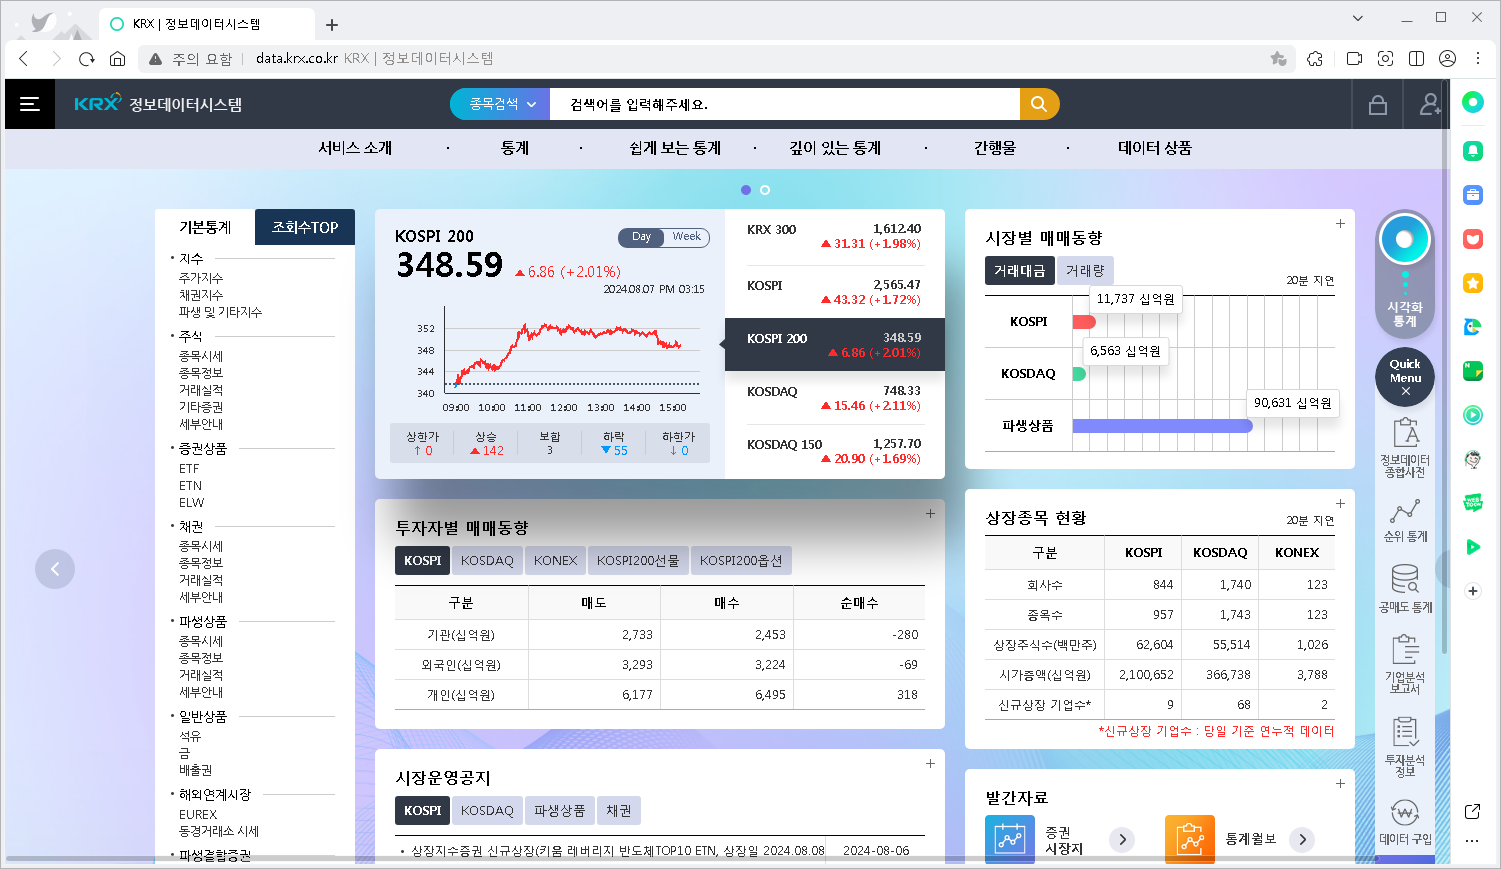Switch to the 조회수TOP tab

(304, 227)
